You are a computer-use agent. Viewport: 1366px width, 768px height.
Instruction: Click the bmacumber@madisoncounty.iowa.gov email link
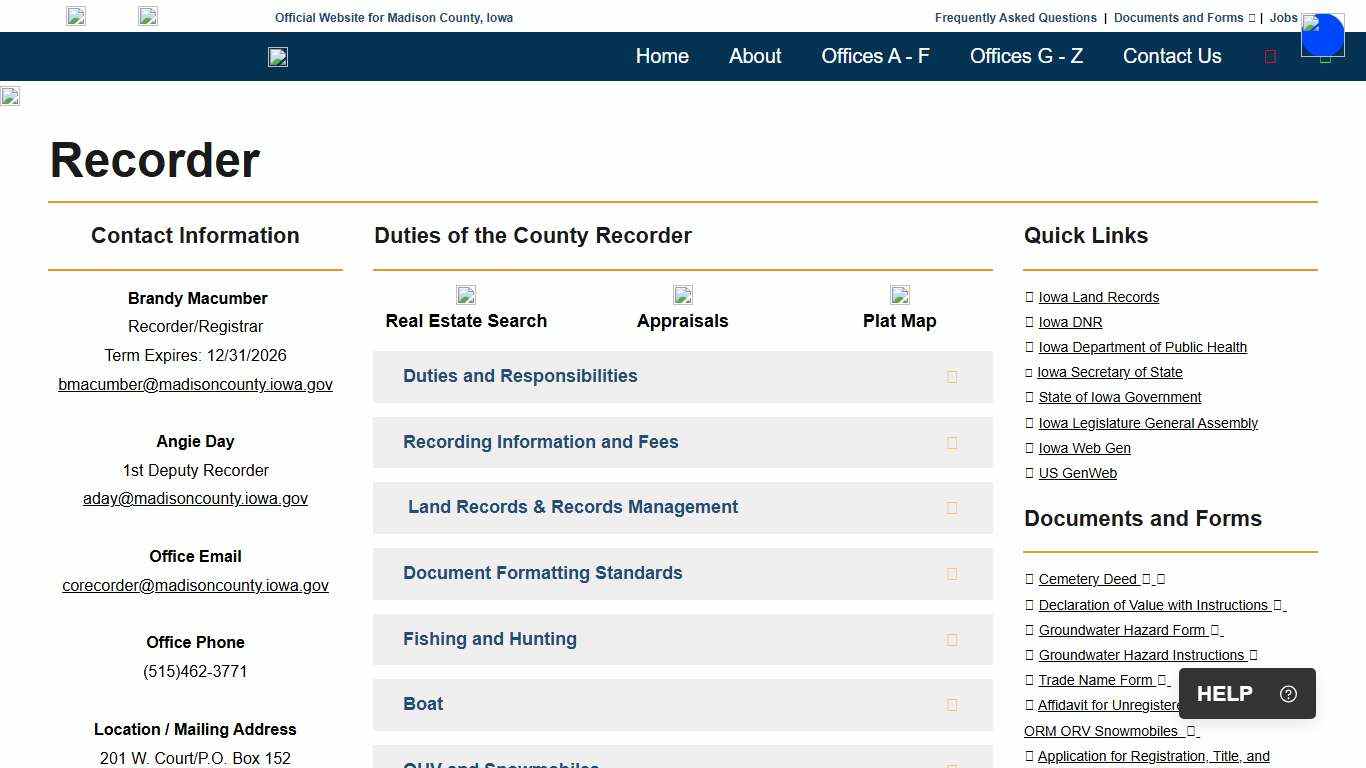(195, 384)
